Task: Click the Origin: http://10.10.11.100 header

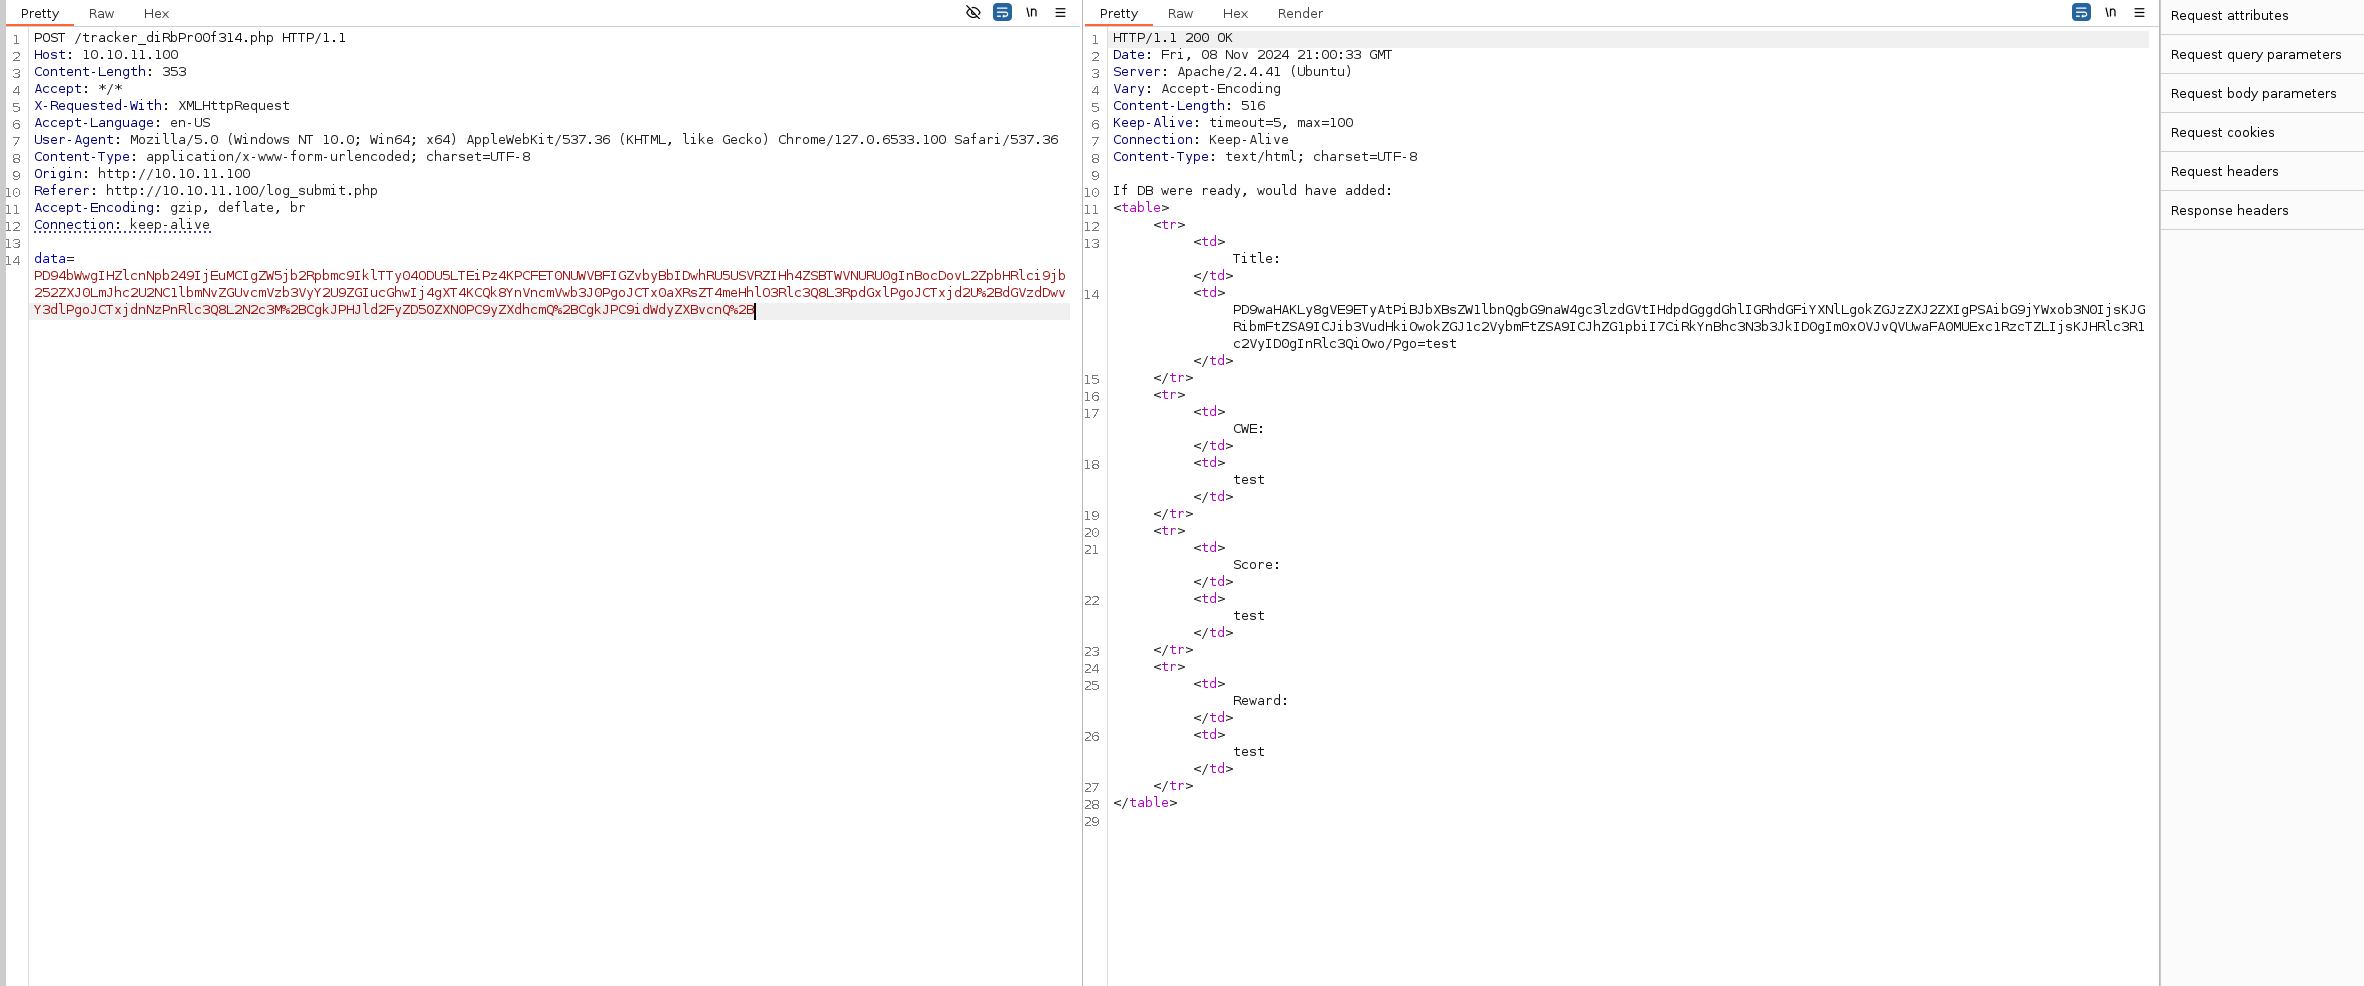Action: (x=142, y=174)
